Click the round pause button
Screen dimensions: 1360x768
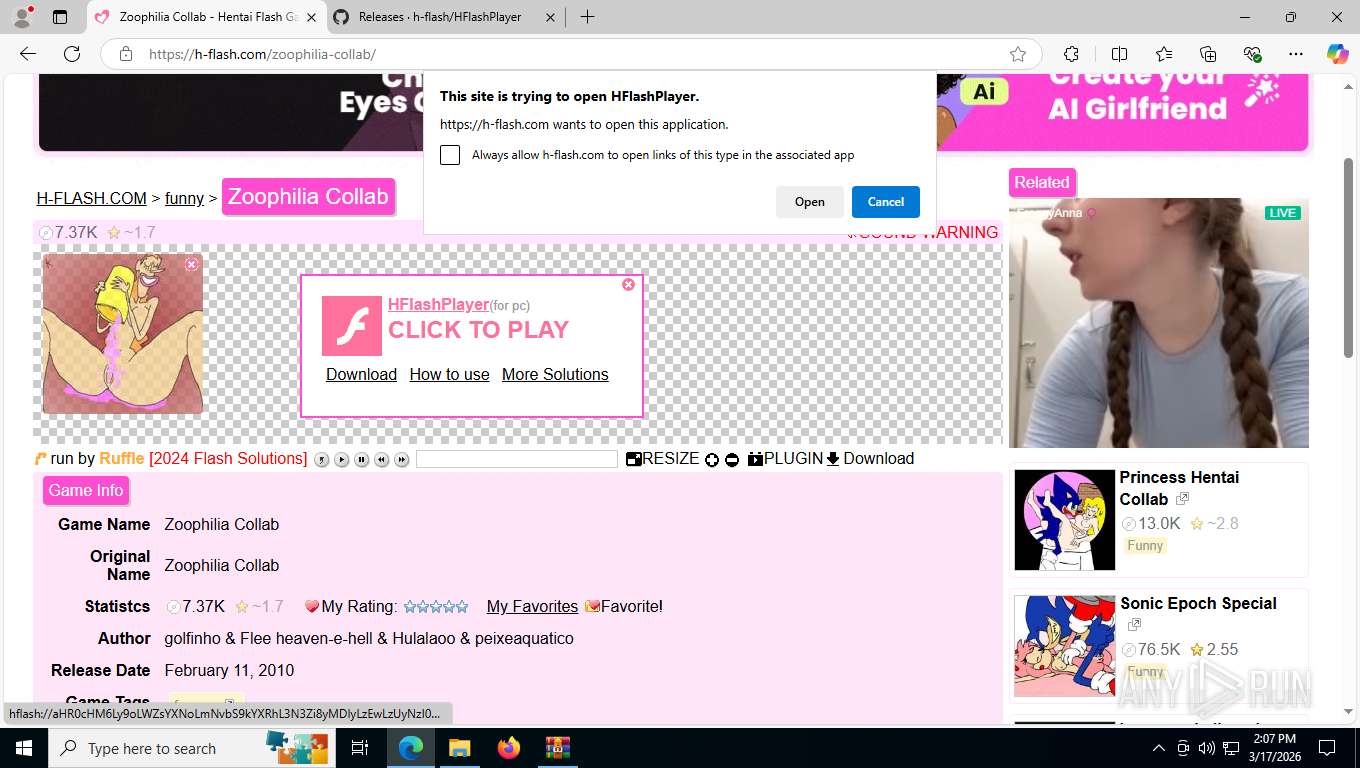361,460
